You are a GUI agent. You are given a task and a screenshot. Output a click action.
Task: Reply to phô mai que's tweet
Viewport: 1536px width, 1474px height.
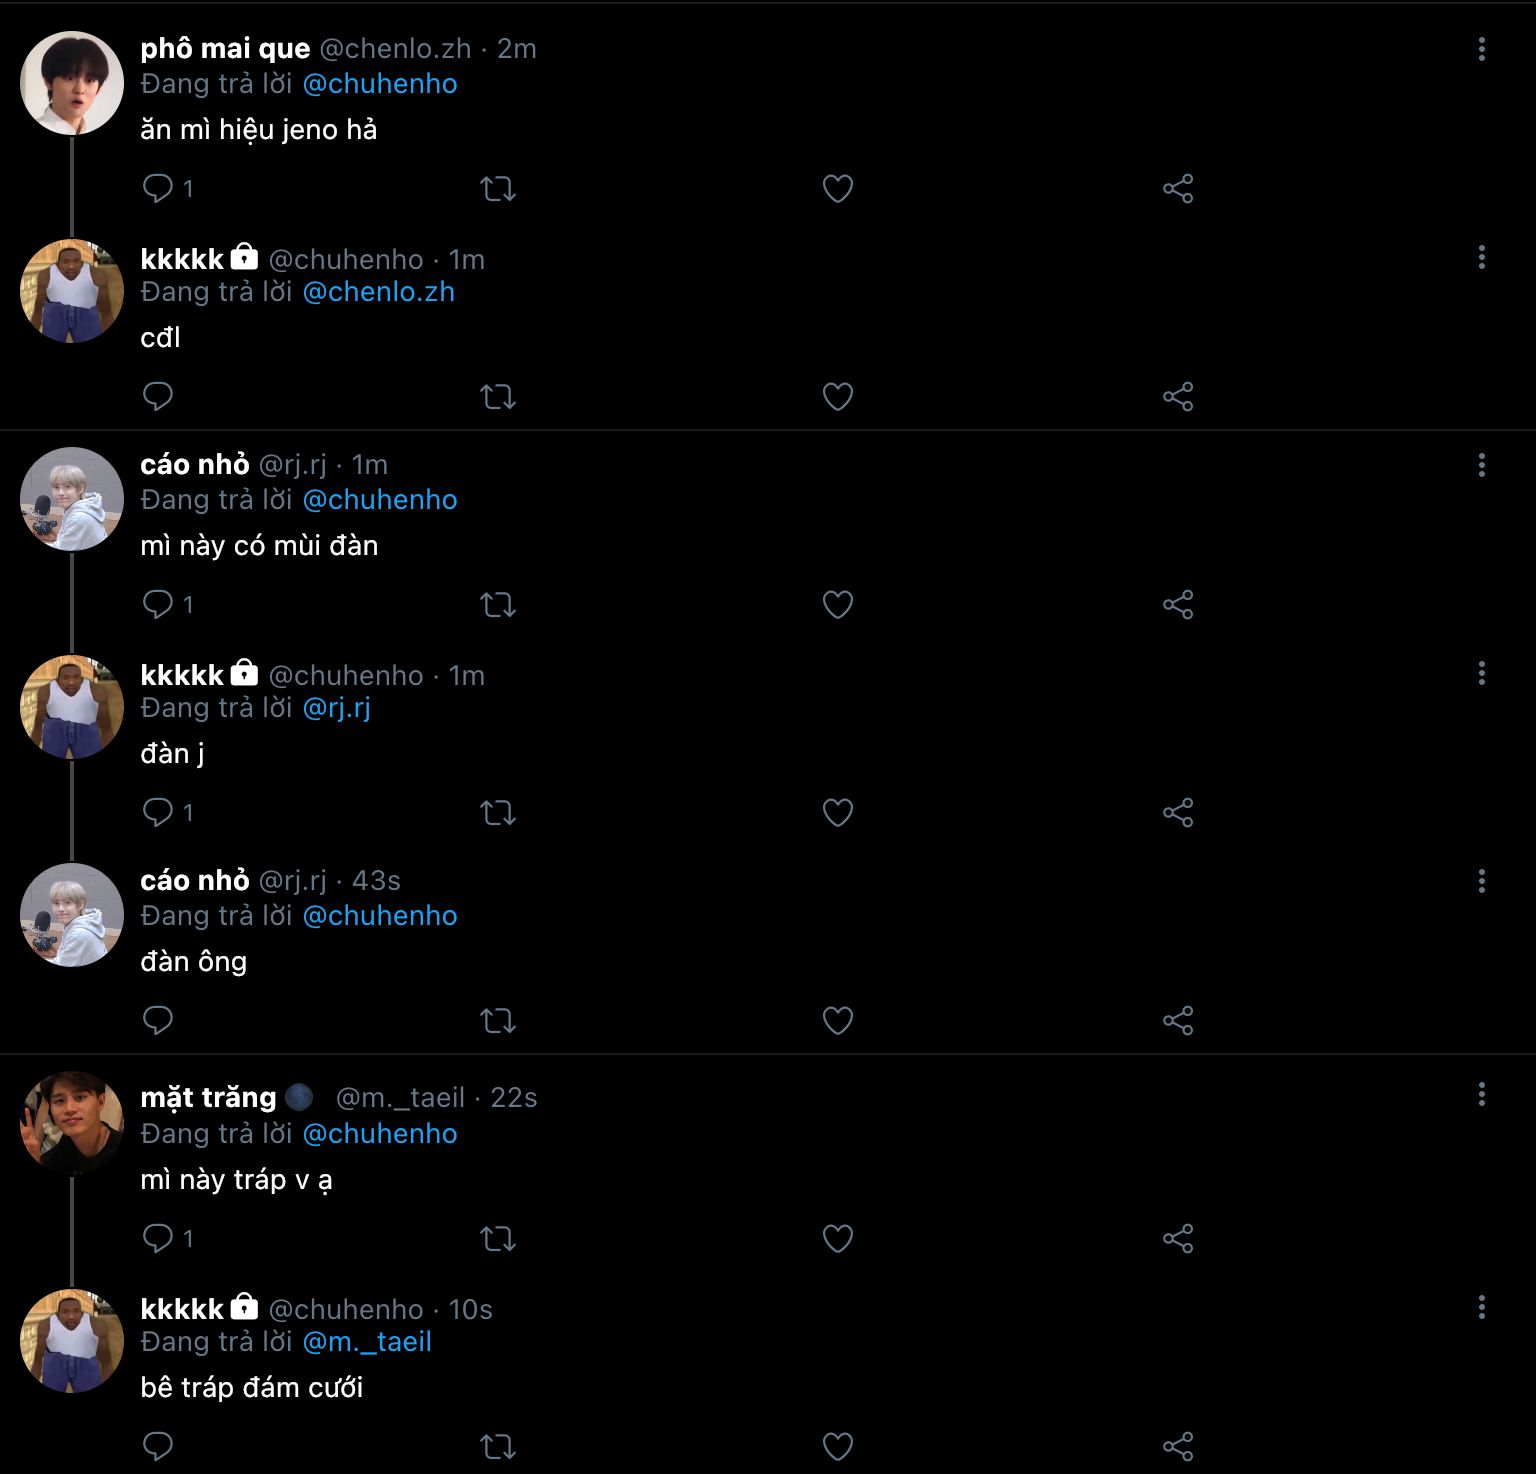[x=158, y=188]
